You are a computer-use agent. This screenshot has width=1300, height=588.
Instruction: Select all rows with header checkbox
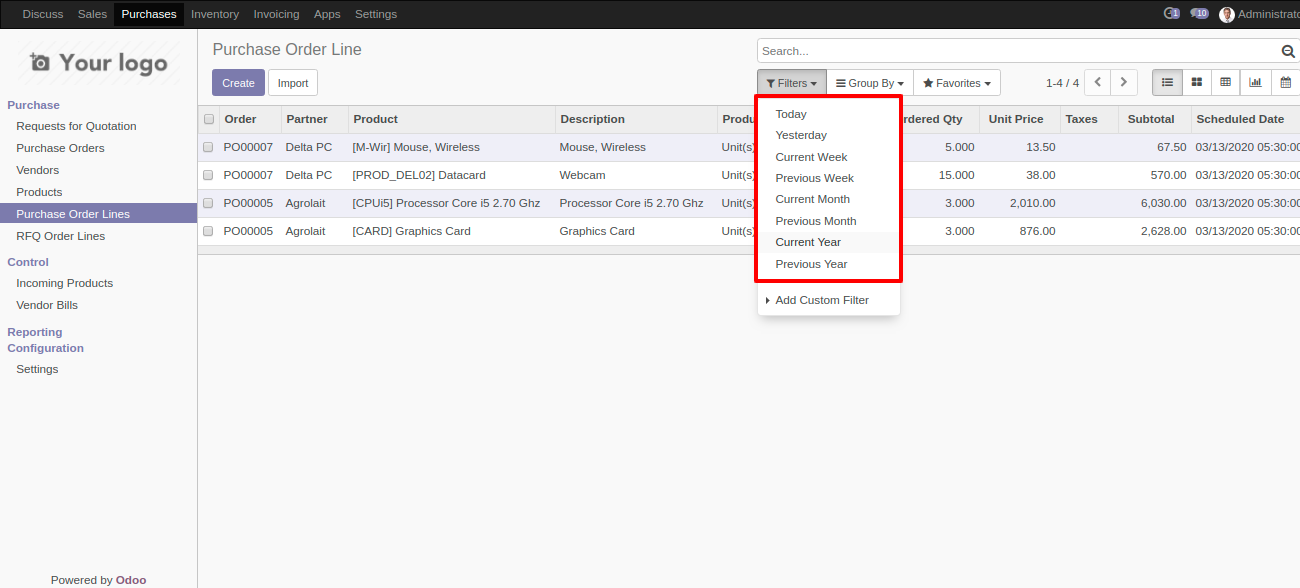[x=209, y=119]
